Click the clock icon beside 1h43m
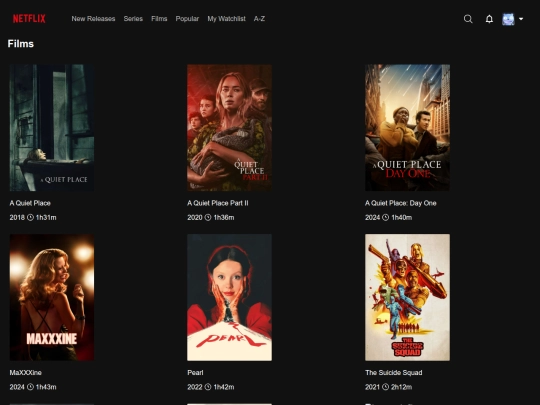540x405 pixels. coord(30,387)
